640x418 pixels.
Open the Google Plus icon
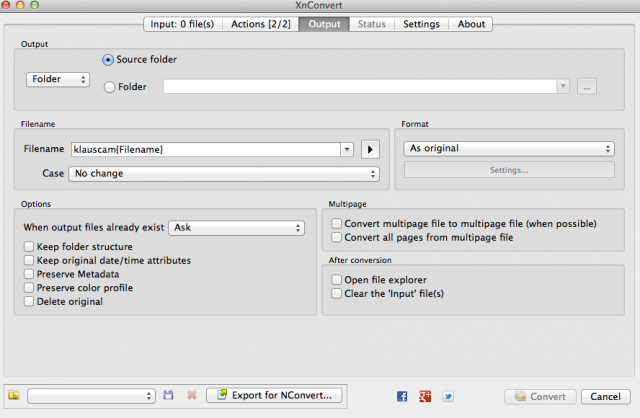(425, 396)
